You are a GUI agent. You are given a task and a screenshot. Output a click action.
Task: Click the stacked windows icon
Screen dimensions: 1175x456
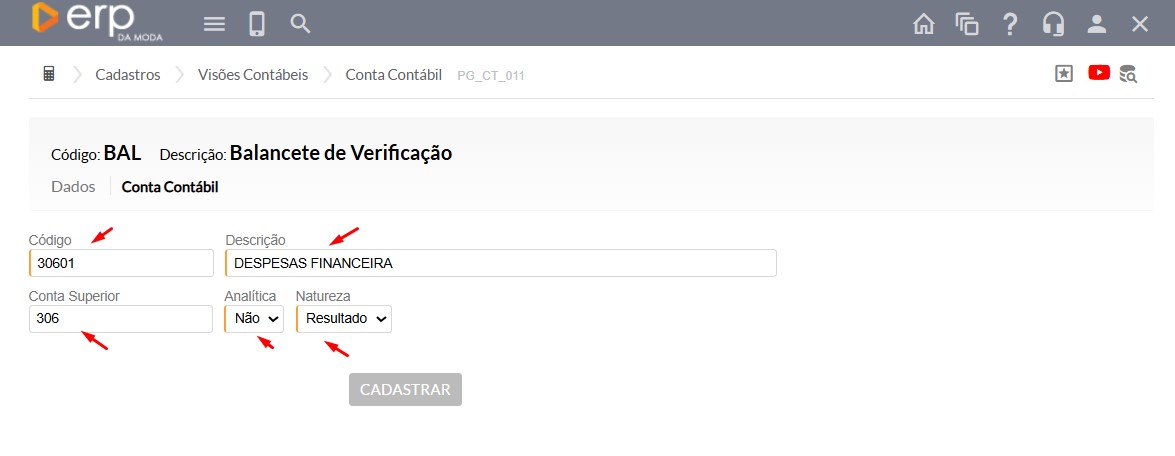(967, 24)
